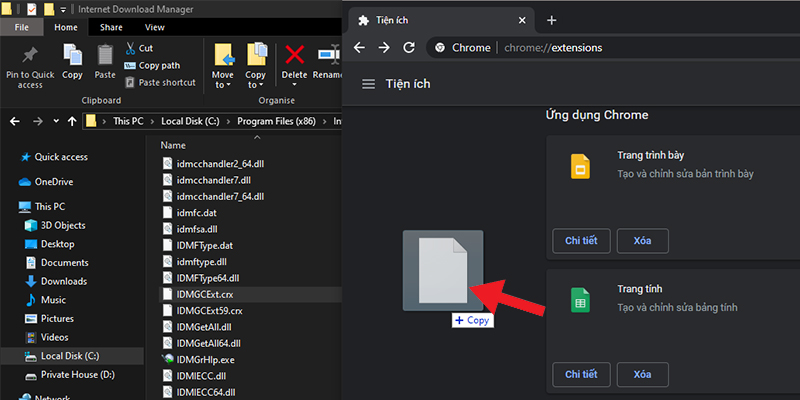Click the red Delete icon
This screenshot has width=800, height=400.
(x=294, y=54)
